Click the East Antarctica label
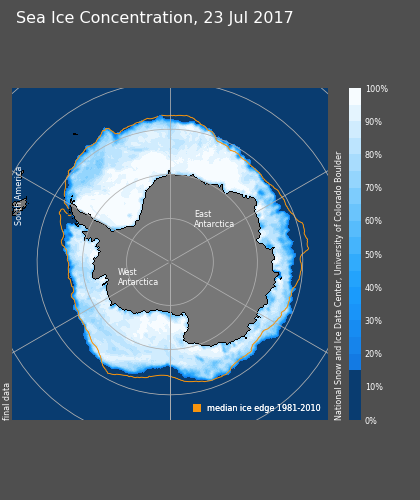Viewport: 420px width, 500px height. point(214,219)
